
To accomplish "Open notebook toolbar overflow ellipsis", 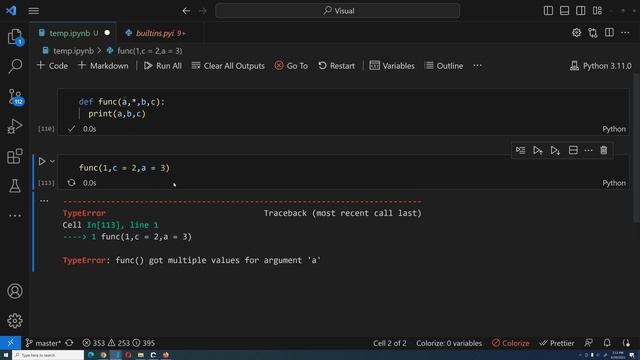I will 477,66.
